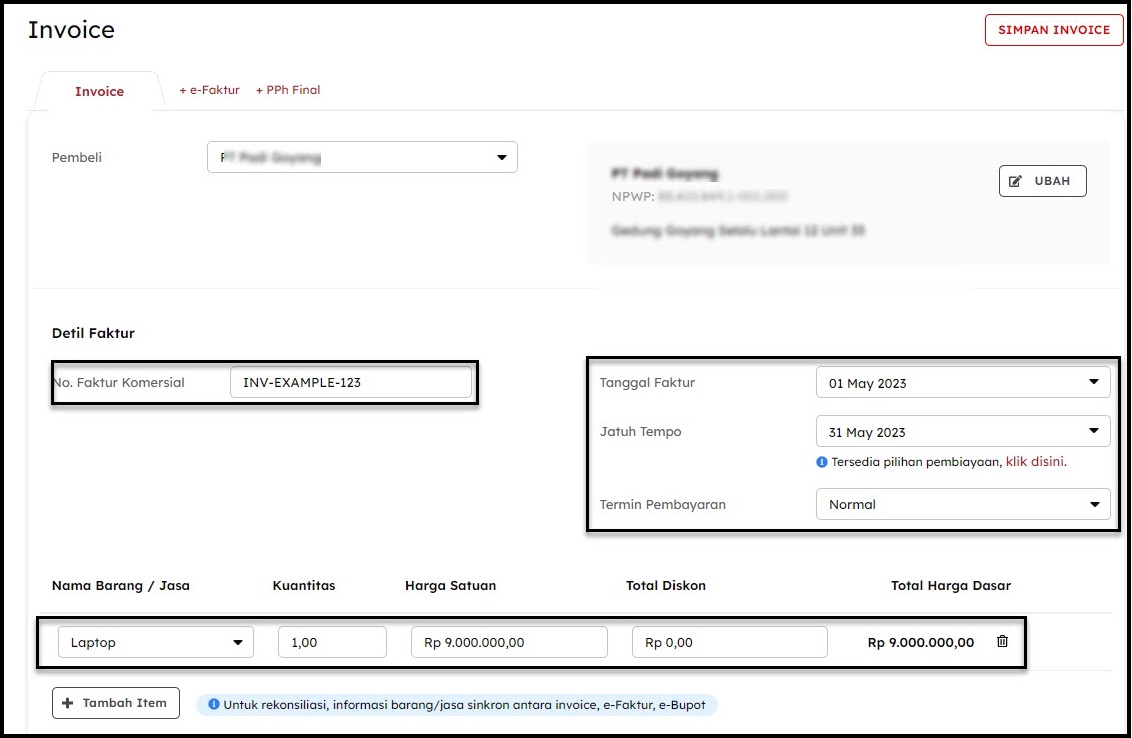Click the edit pencil icon in UBAH
Image resolution: width=1132 pixels, height=738 pixels.
(1016, 181)
